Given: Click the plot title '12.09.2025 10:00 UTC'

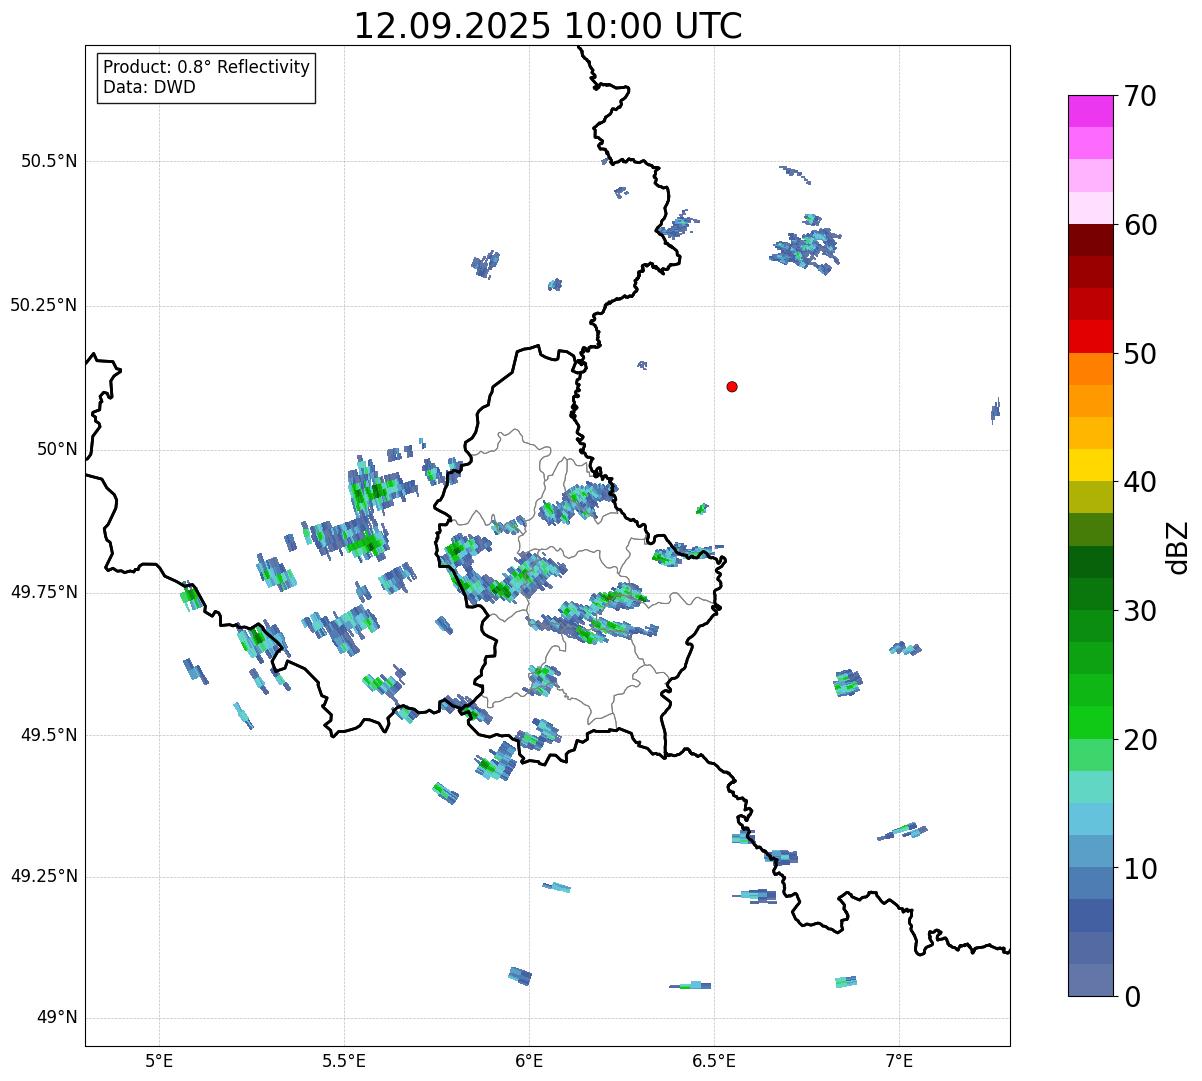Looking at the screenshot, I should click(548, 26).
